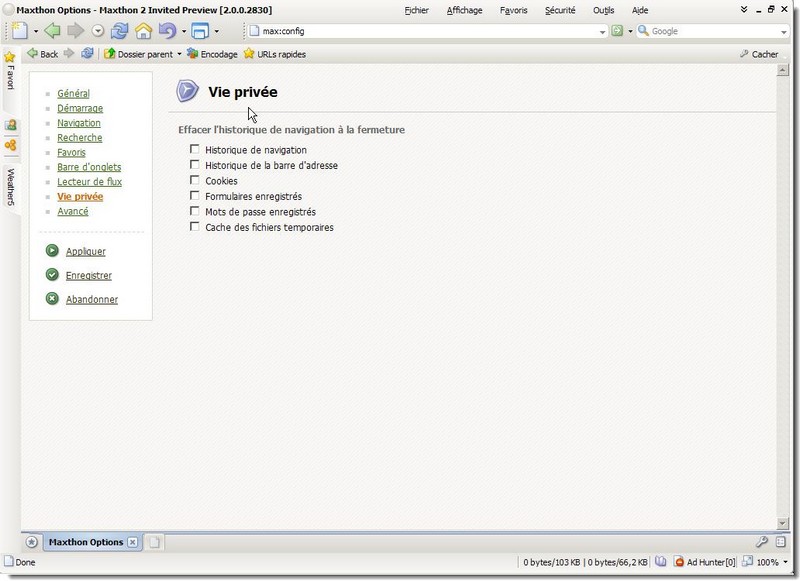Click the Google search magnifier icon

pyautogui.click(x=643, y=31)
